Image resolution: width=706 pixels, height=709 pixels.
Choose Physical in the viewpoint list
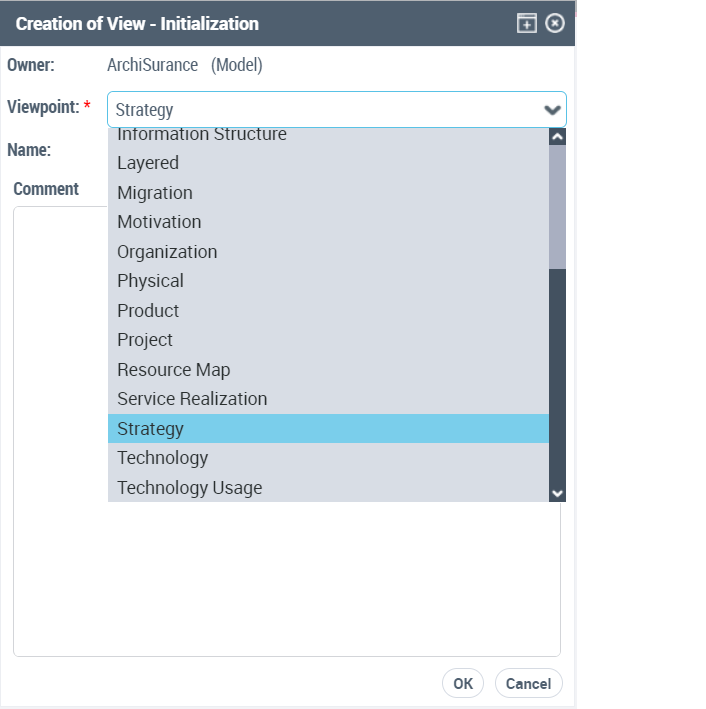[150, 281]
